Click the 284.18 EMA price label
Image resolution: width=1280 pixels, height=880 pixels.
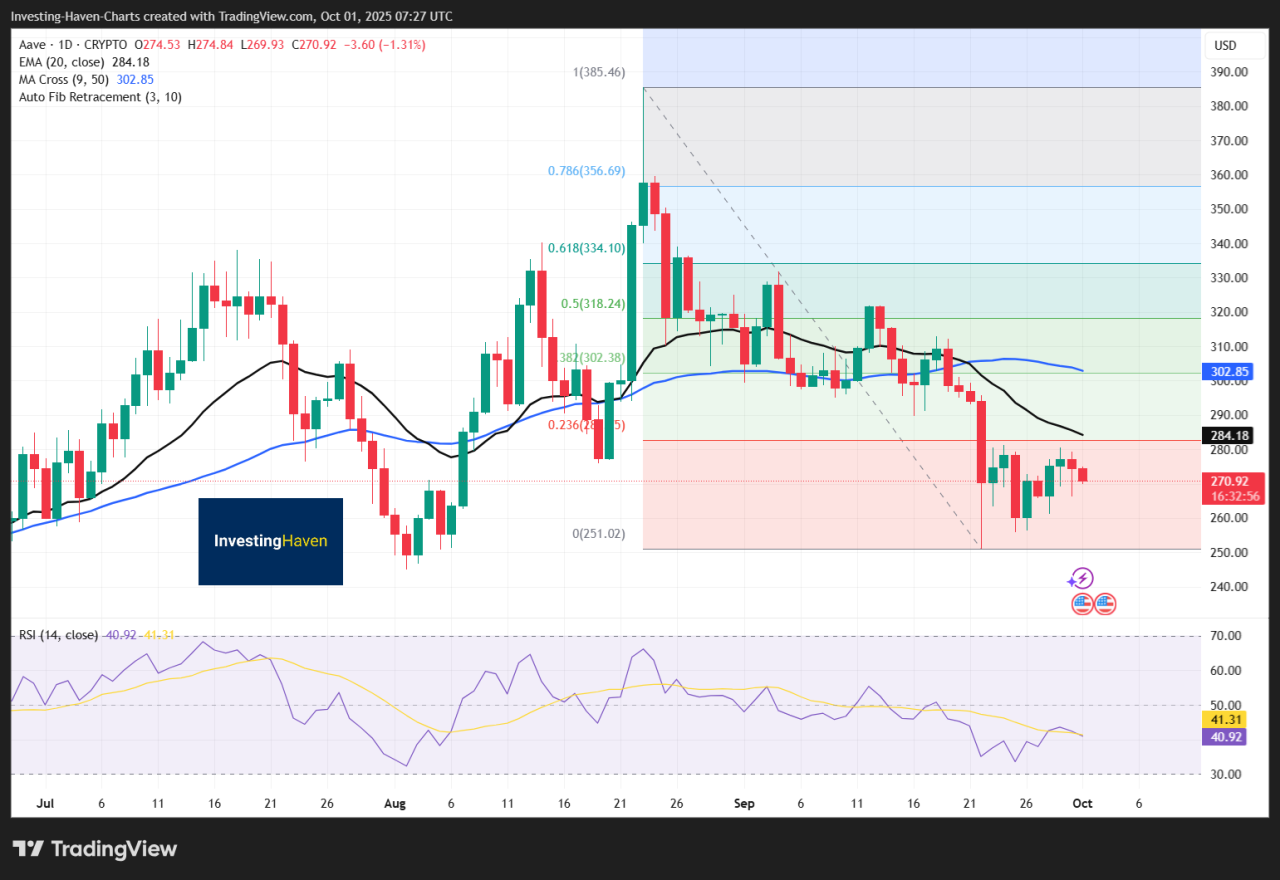[1231, 435]
